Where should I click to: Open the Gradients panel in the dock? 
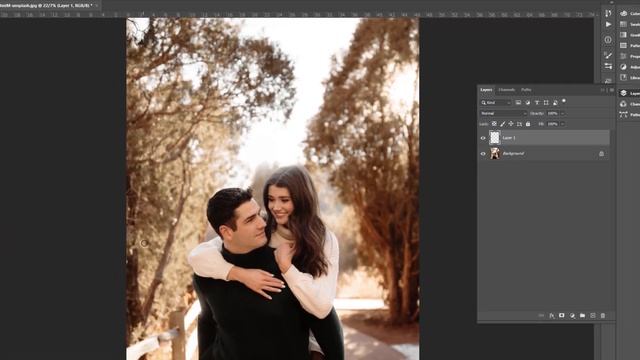[629, 35]
